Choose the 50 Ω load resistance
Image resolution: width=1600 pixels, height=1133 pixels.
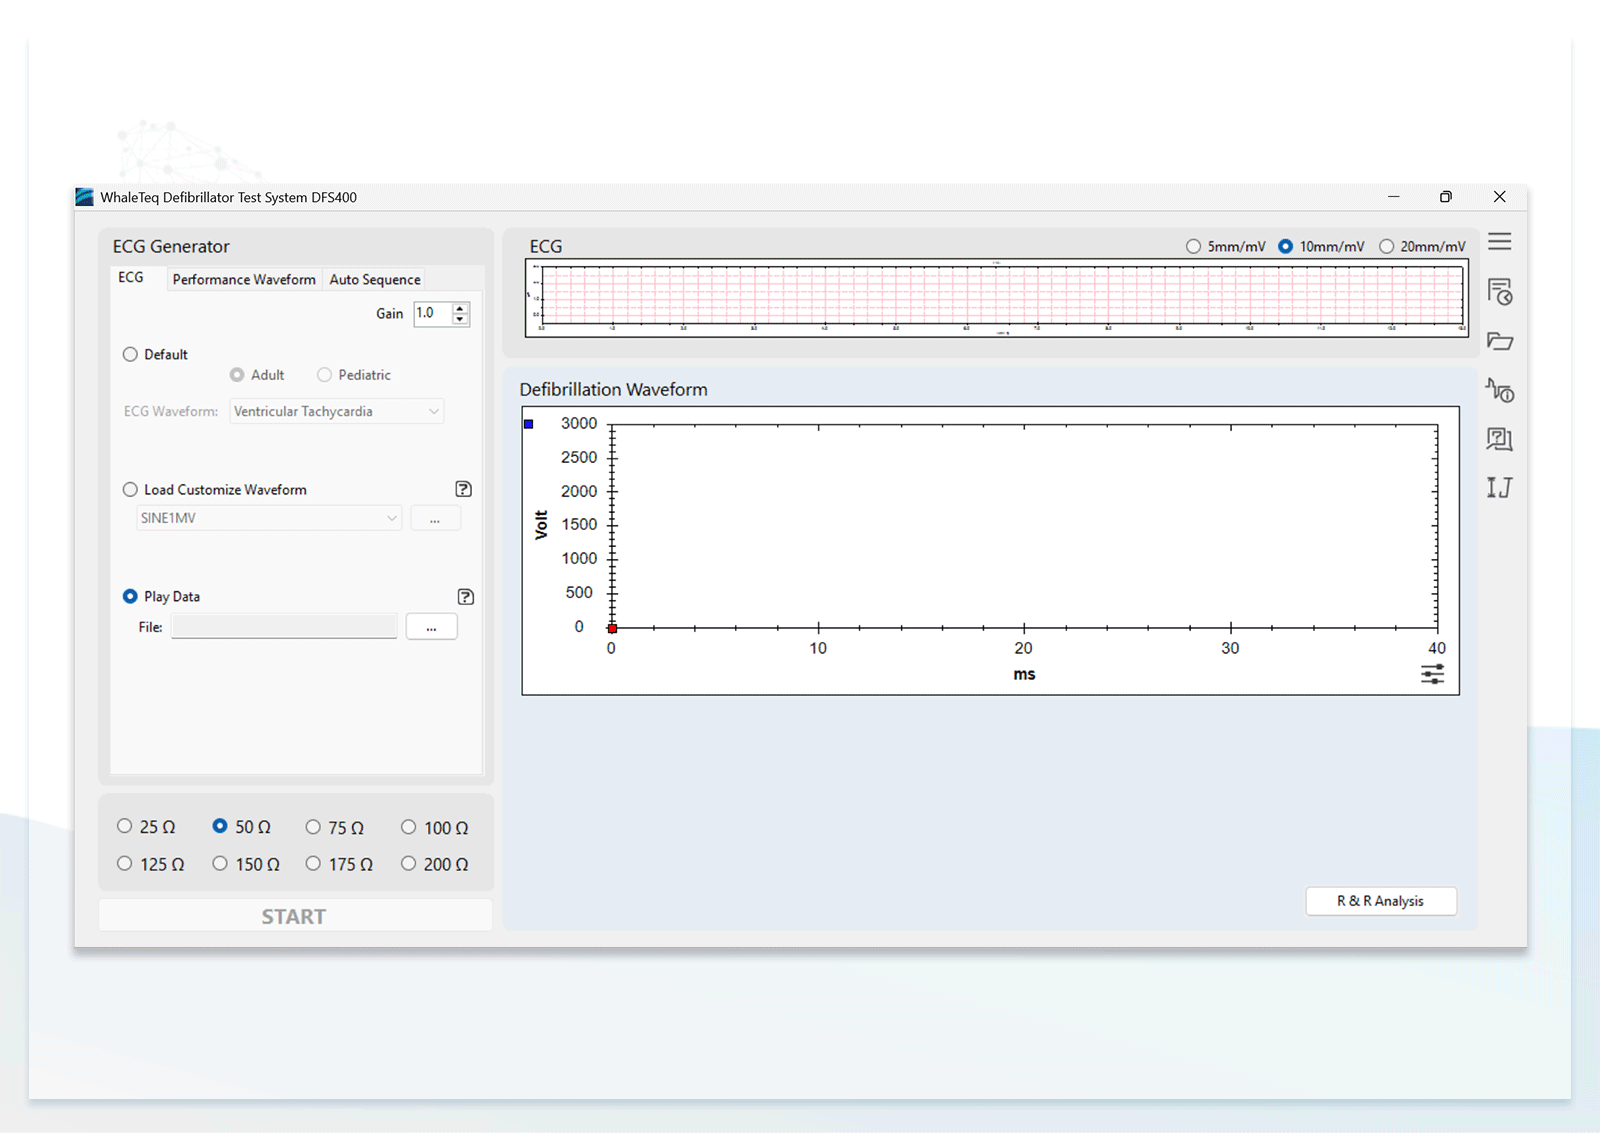click(x=220, y=826)
